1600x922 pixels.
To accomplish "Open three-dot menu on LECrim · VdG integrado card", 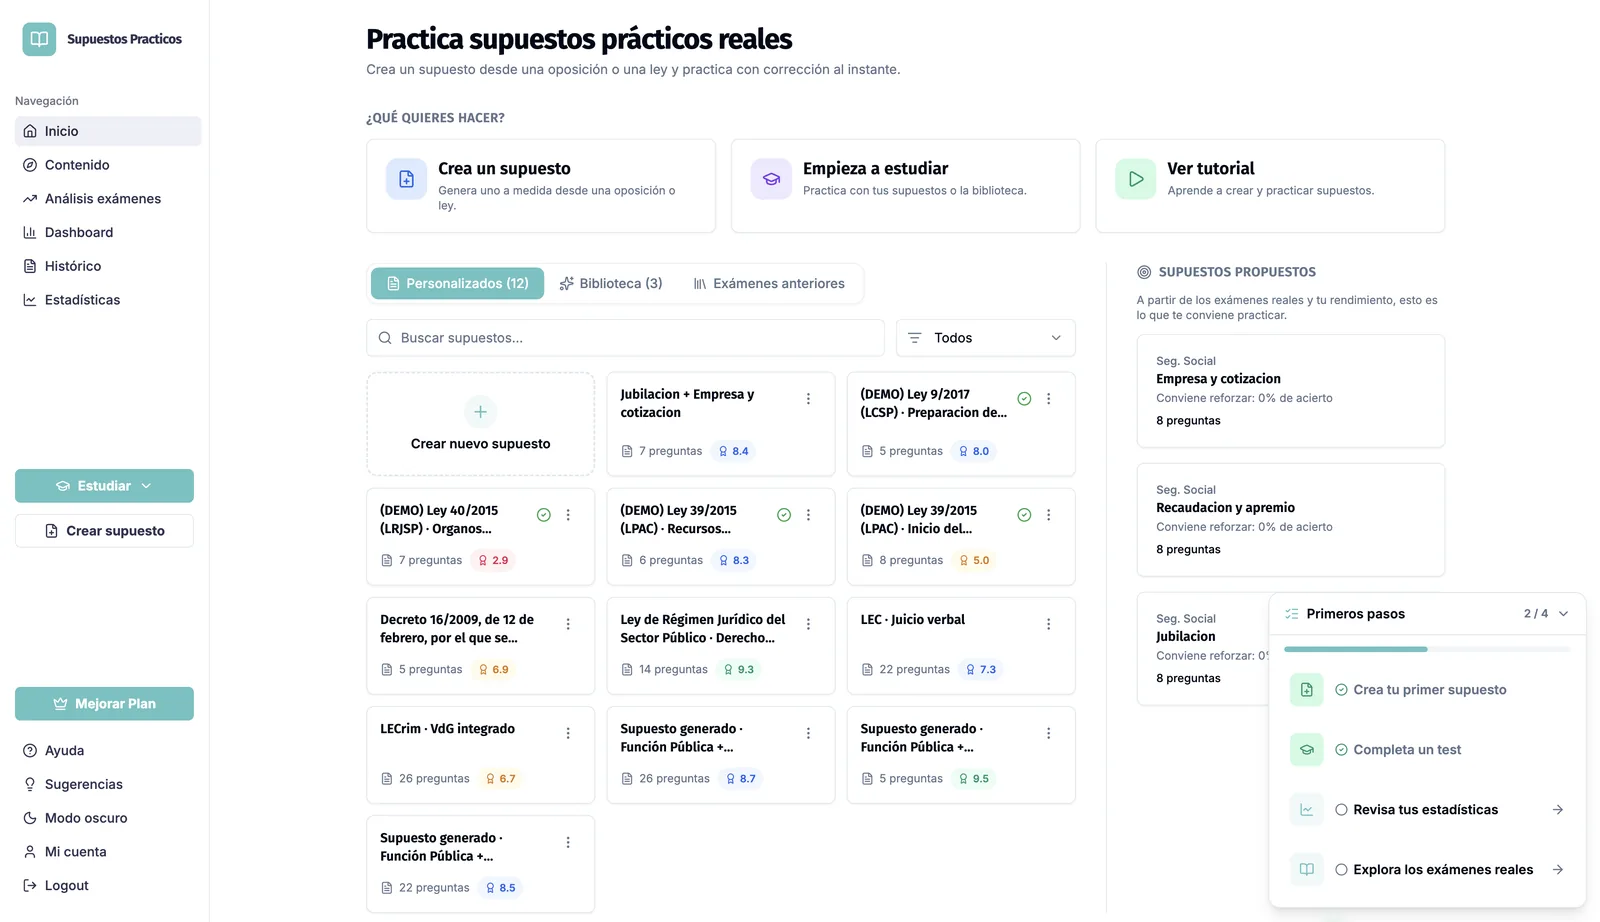I will pyautogui.click(x=568, y=733).
